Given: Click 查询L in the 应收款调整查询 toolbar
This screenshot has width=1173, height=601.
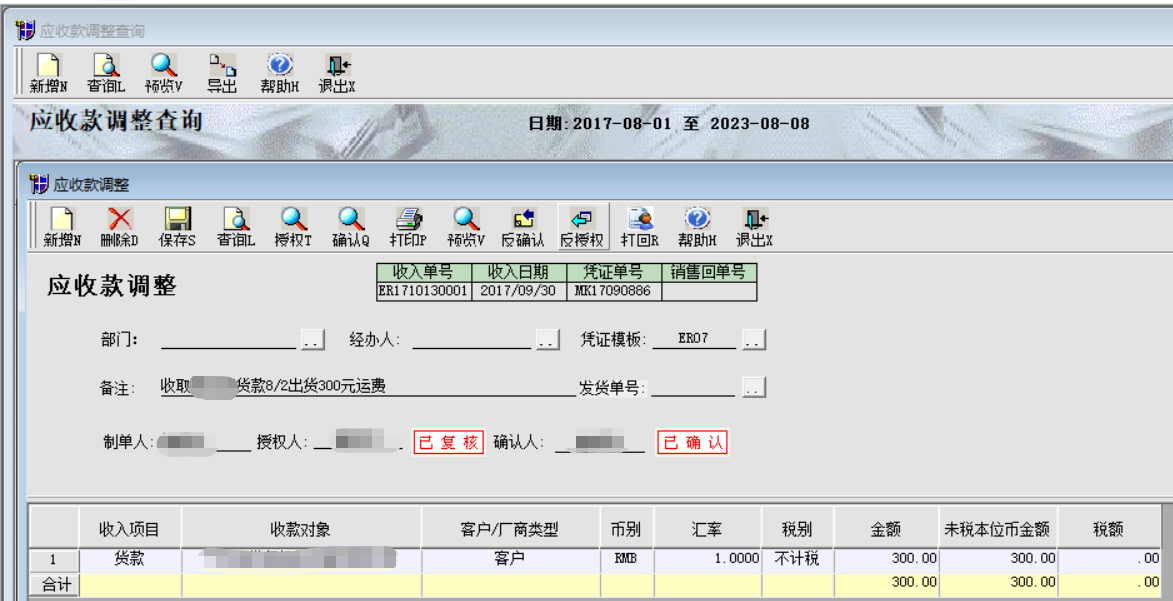Looking at the screenshot, I should (x=106, y=73).
